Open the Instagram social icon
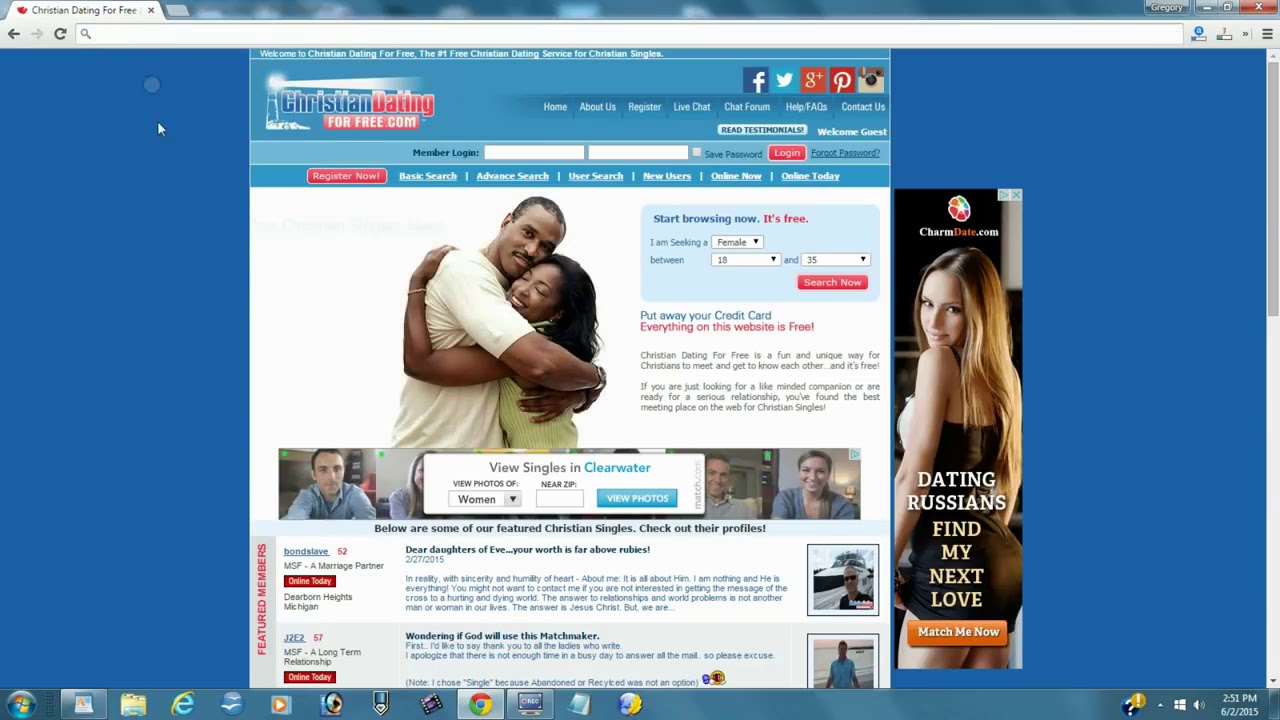This screenshot has height=720, width=1280. [871, 80]
